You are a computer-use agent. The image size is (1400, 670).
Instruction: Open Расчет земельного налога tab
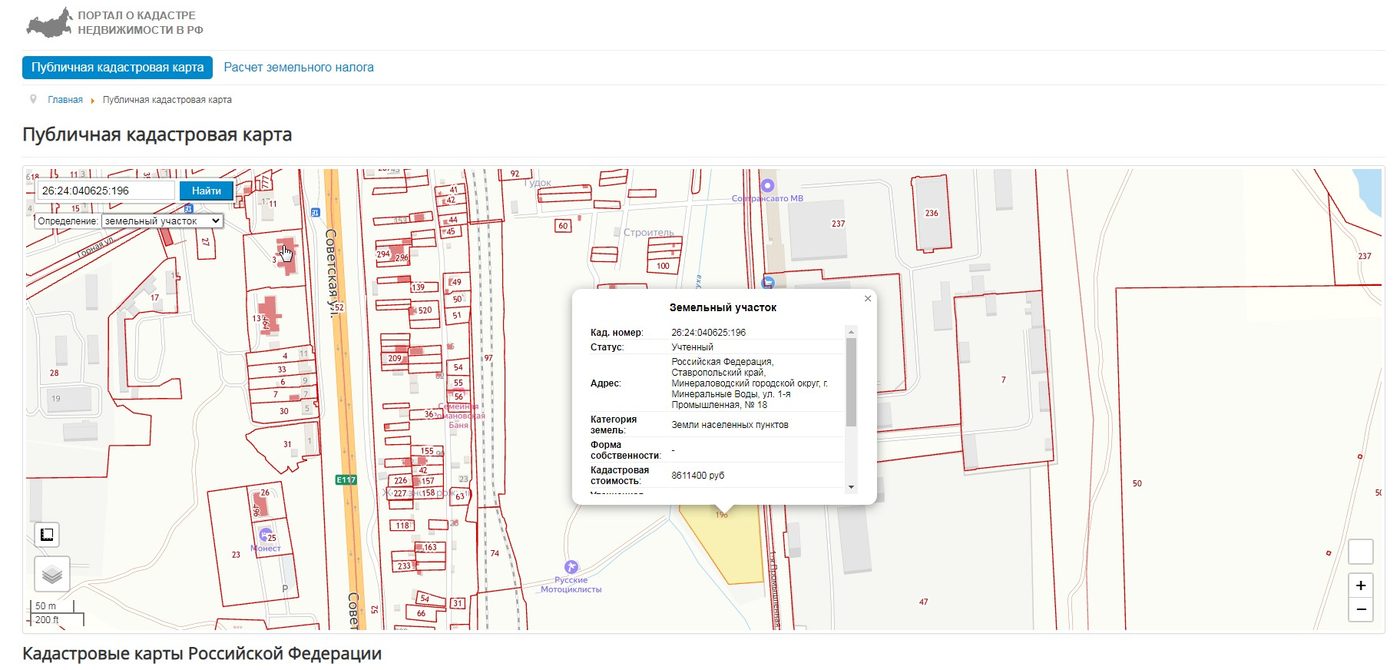click(x=299, y=68)
